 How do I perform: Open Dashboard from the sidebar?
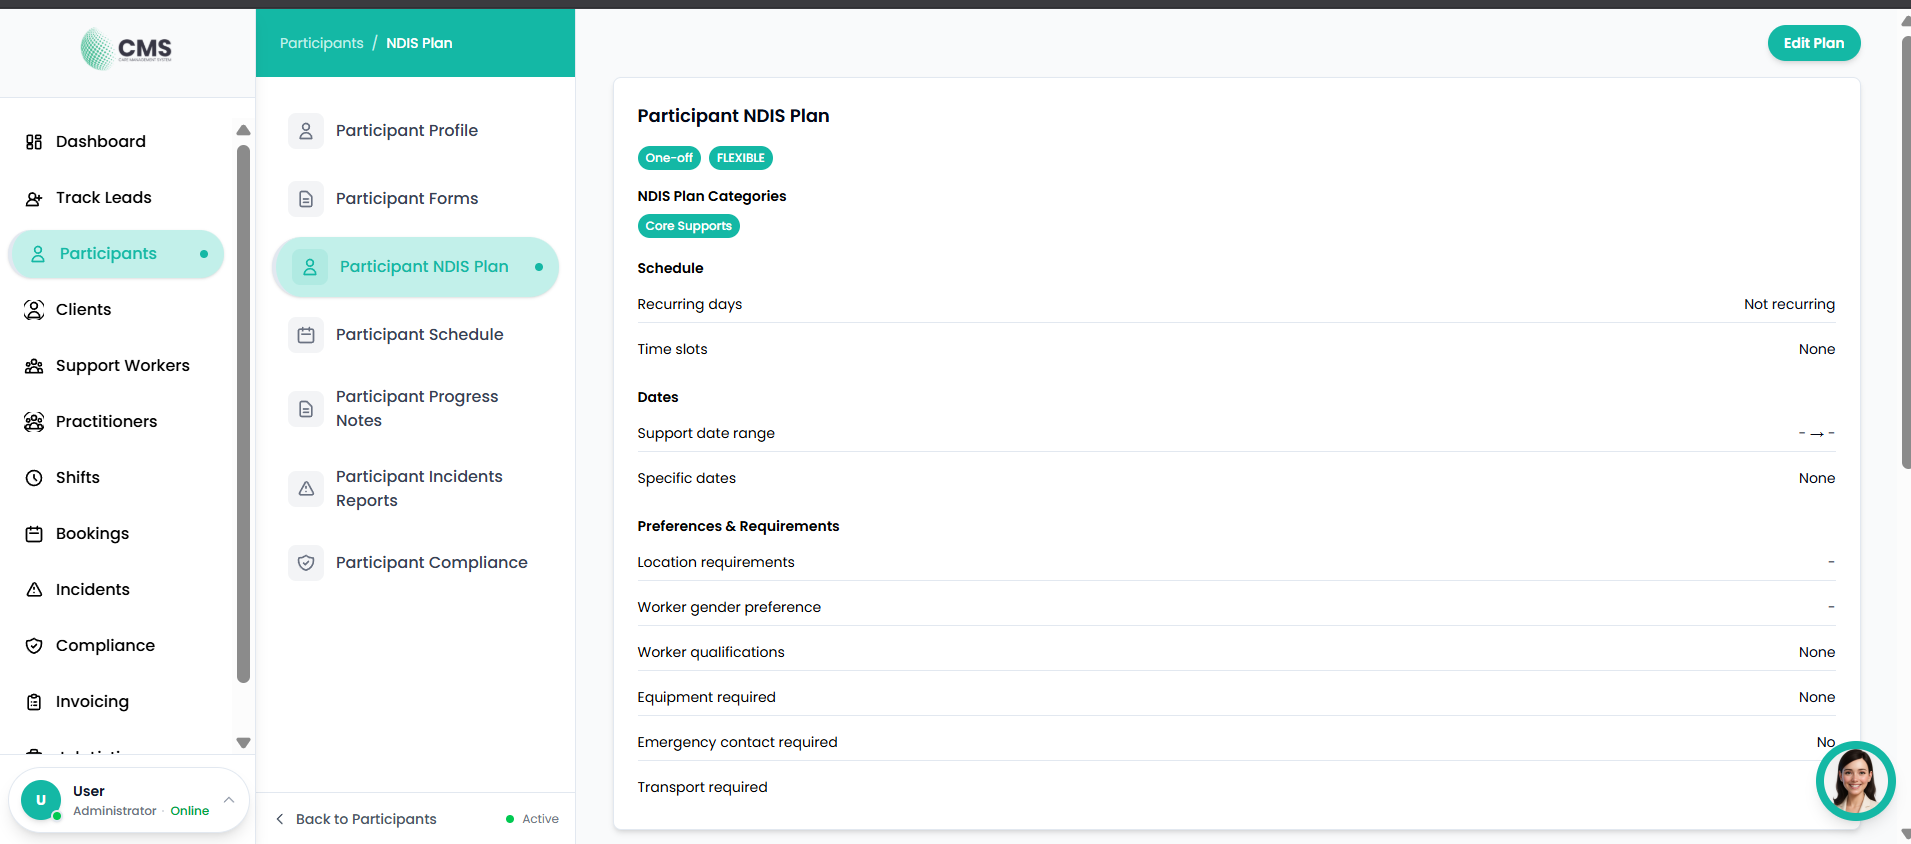116,142
